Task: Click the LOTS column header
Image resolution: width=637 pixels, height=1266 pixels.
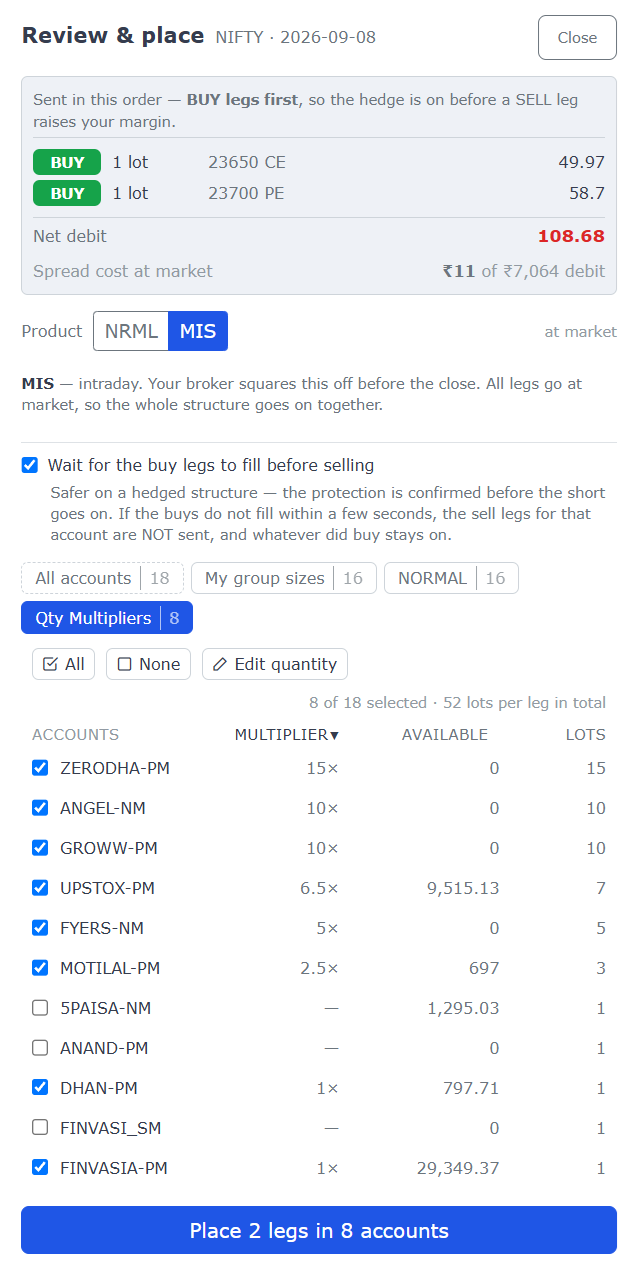Action: coord(586,735)
